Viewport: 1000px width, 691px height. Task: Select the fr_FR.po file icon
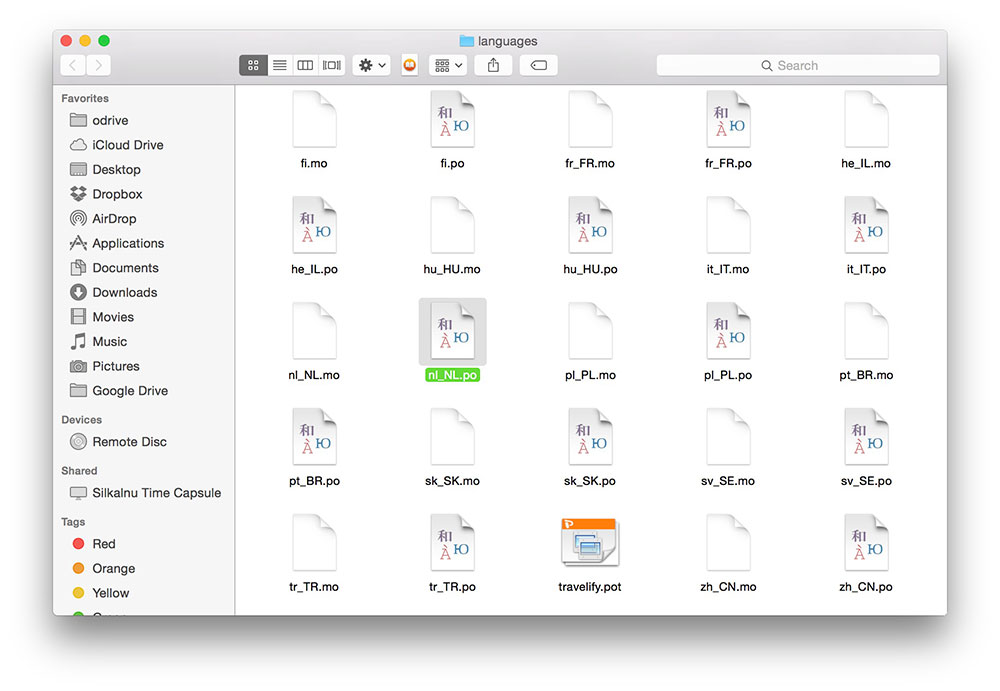tap(728, 120)
